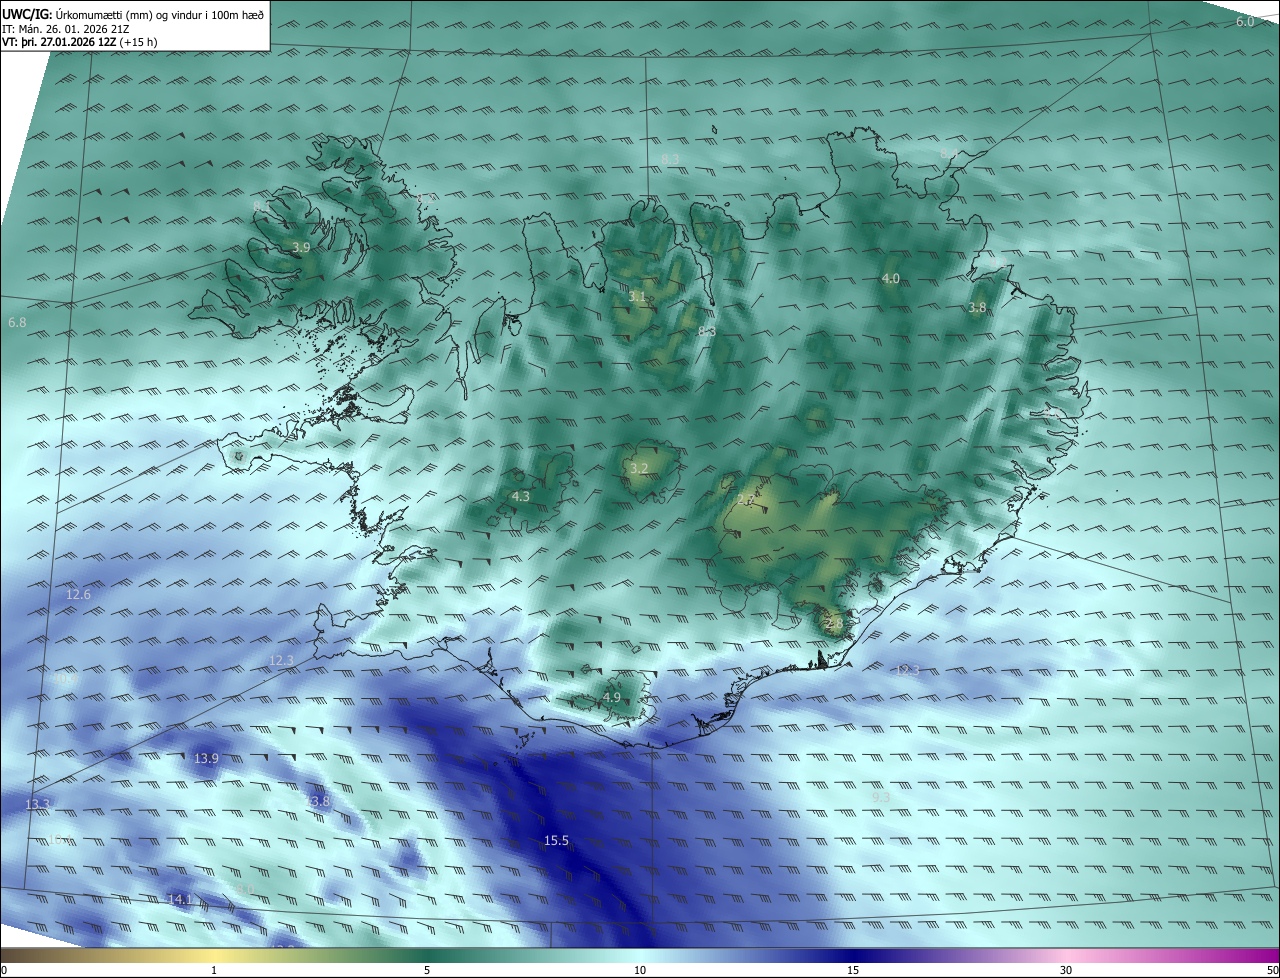Click the 9.3 value label over the southeast ocean
The width and height of the screenshot is (1280, 978).
[x=880, y=797]
